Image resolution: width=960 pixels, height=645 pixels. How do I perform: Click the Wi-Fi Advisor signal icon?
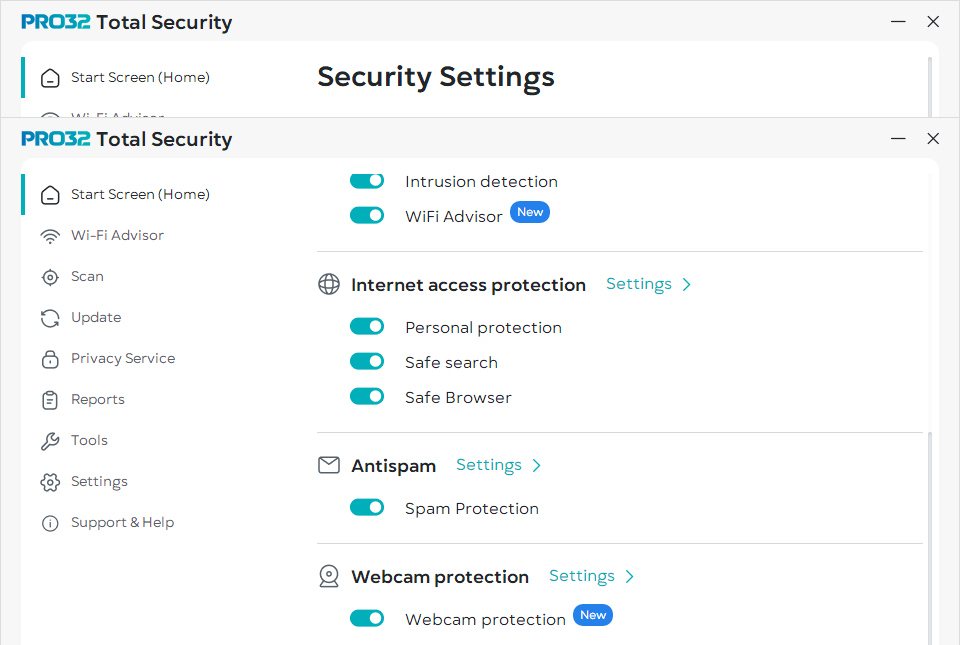point(50,236)
